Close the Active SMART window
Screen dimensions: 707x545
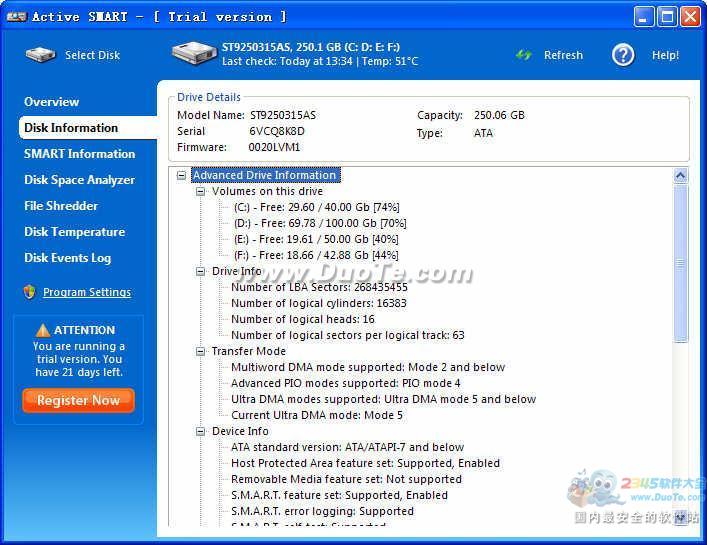point(690,17)
